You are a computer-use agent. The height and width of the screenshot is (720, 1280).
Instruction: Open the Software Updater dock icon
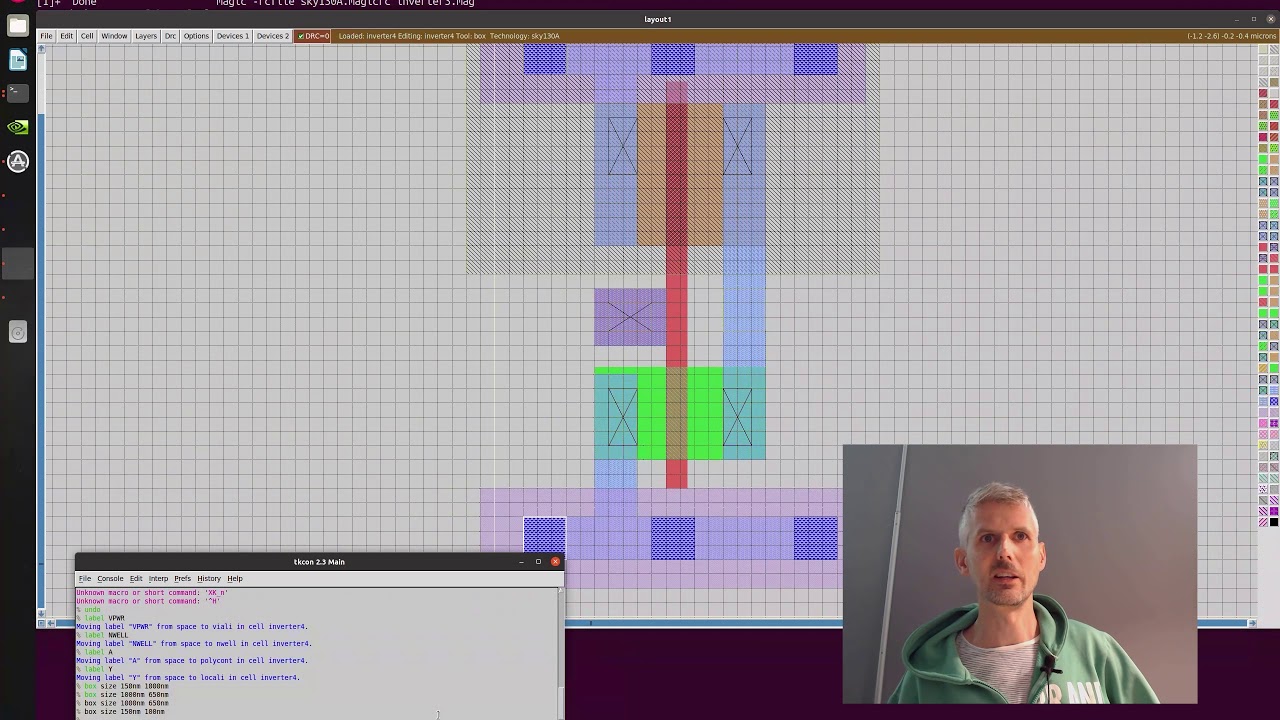point(18,161)
